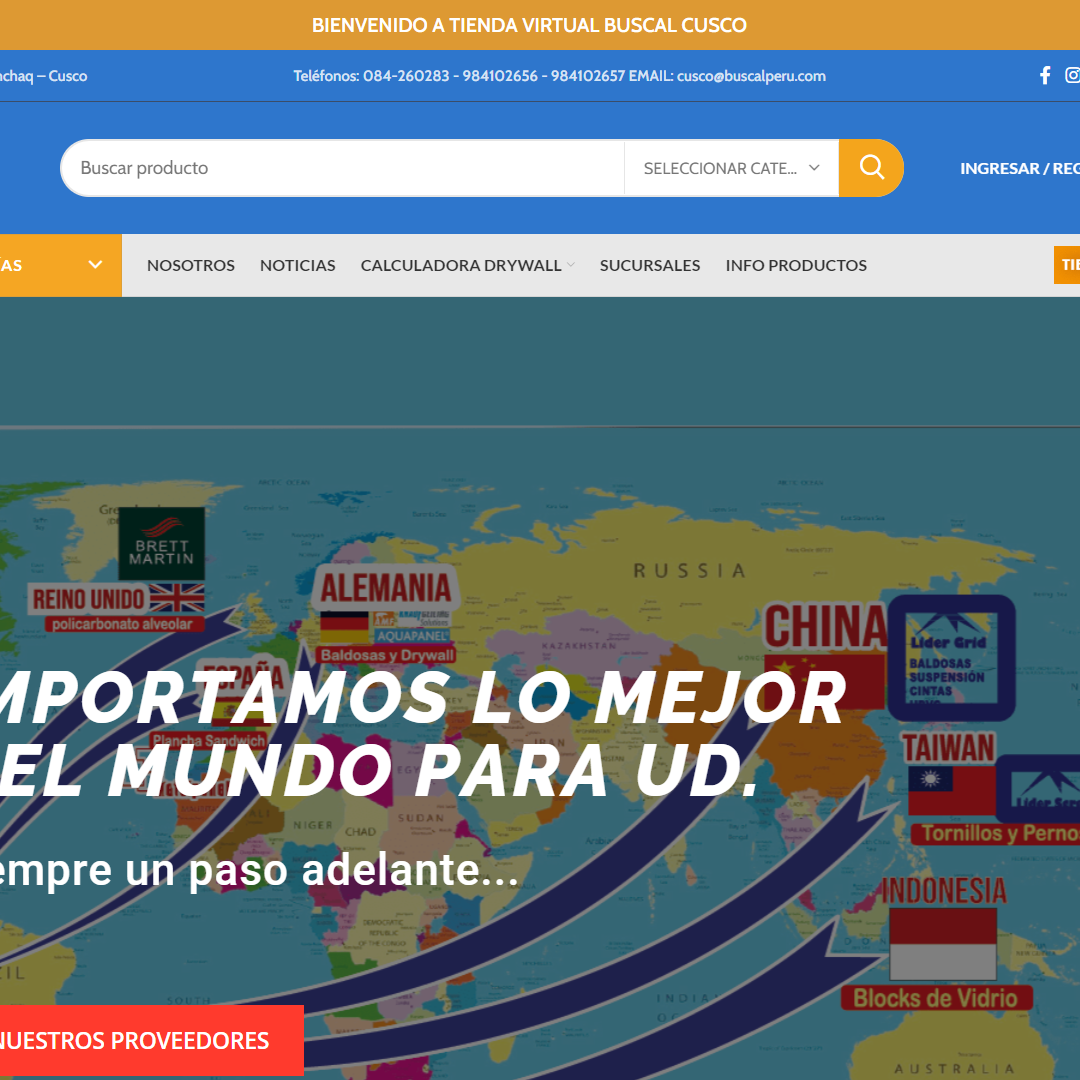Focus the Buscar producto search field
Screen dimensions: 1080x1080
342,168
